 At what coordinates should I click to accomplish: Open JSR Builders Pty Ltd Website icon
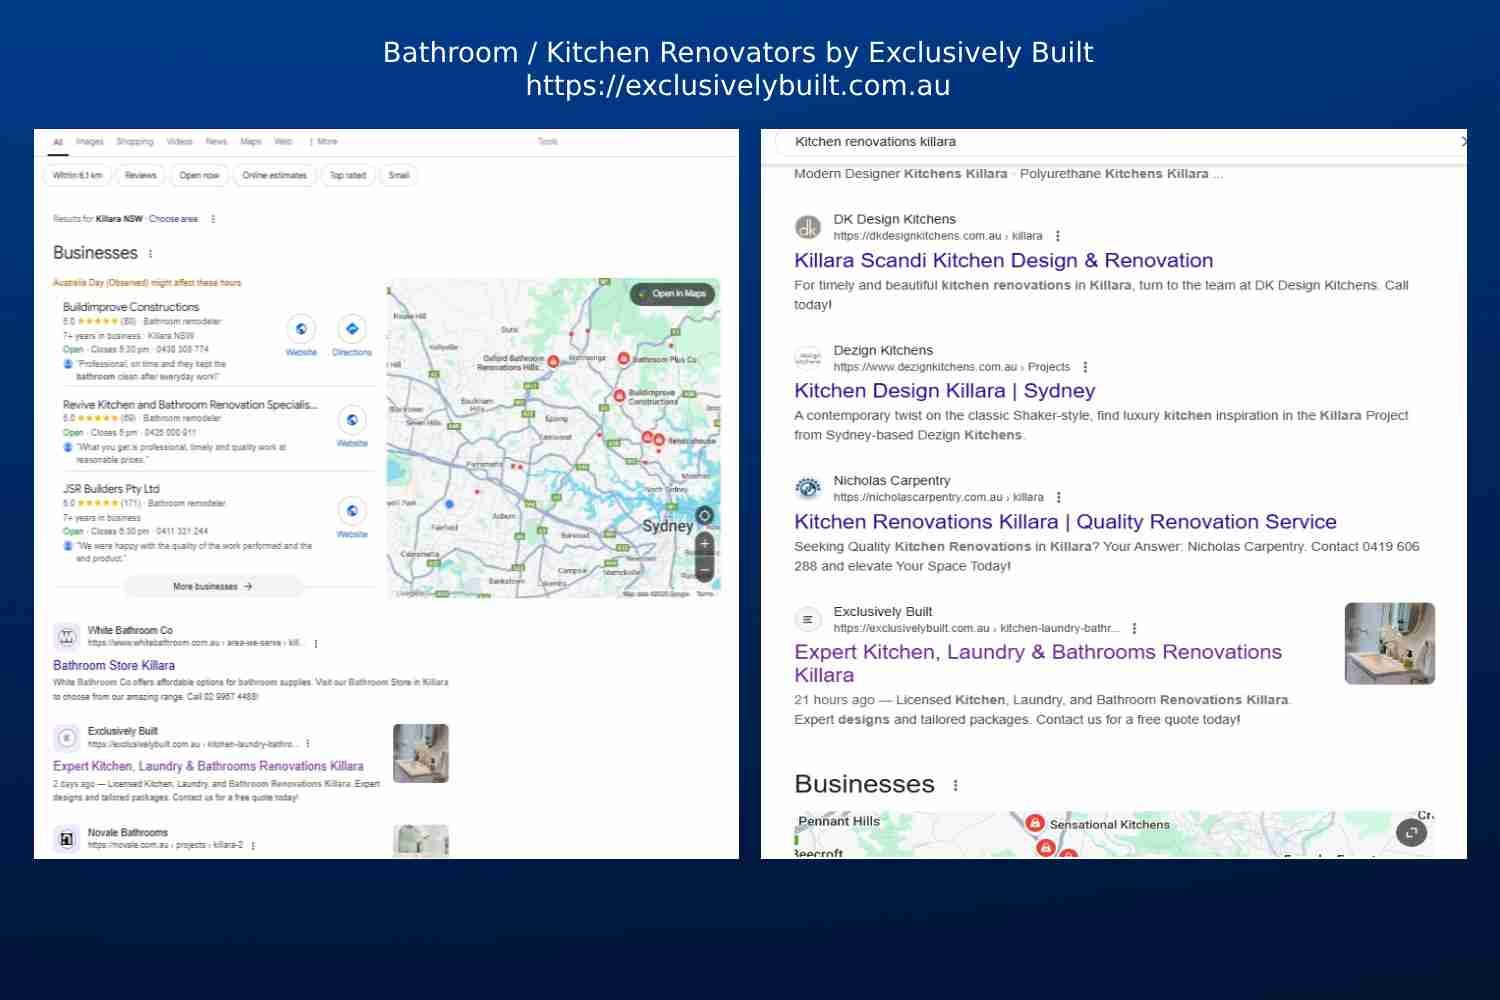pos(352,511)
